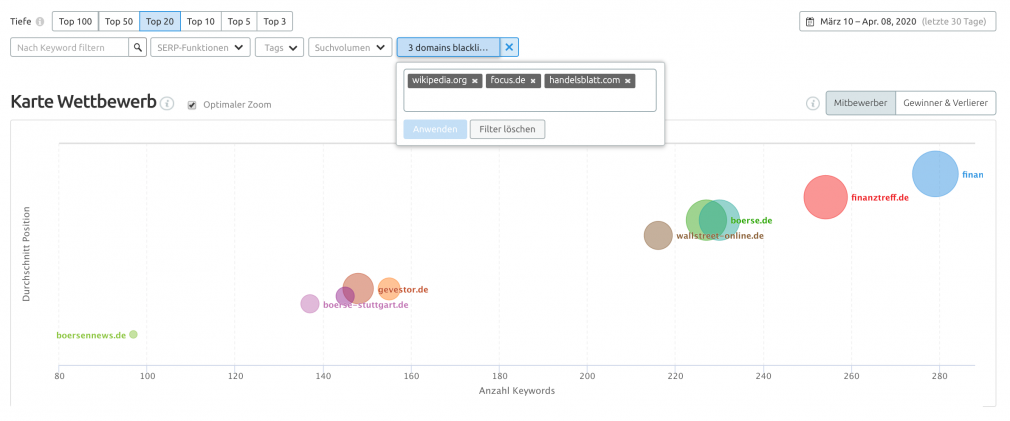Click the light pink boerse-stuttgart.de bubble
This screenshot has width=1010, height=421.
(x=310, y=303)
